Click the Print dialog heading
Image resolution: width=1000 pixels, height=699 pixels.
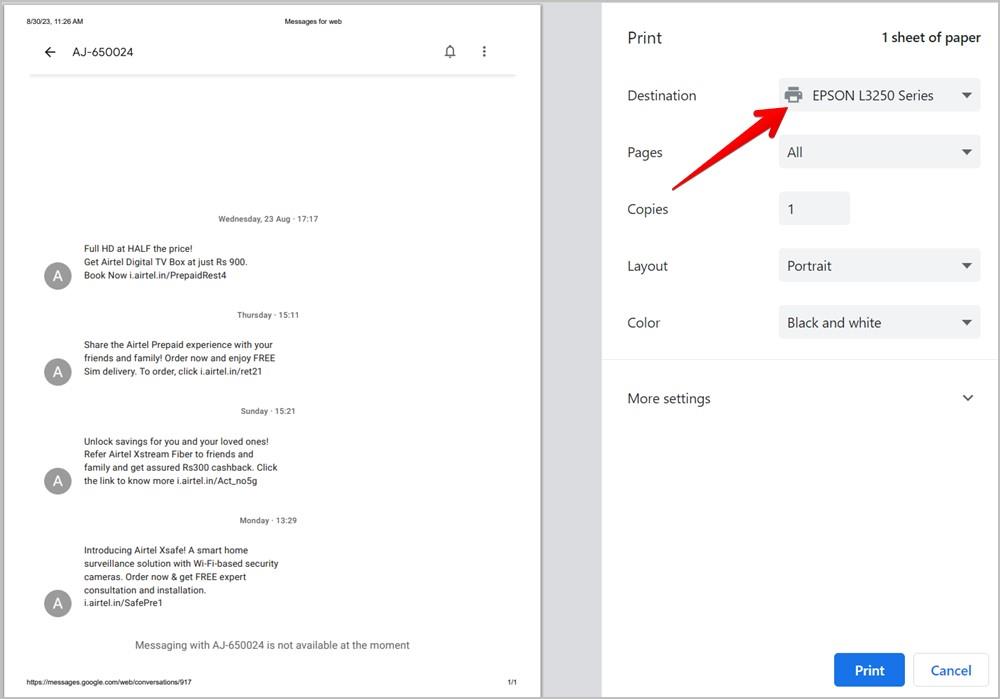point(644,38)
